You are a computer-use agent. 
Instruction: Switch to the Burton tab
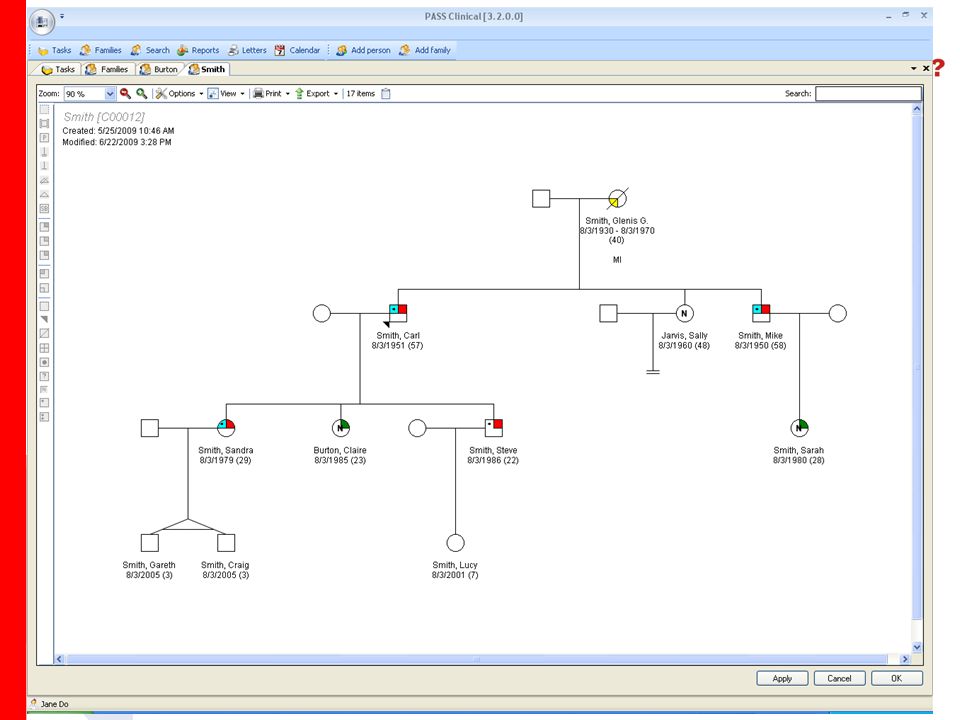[x=159, y=69]
